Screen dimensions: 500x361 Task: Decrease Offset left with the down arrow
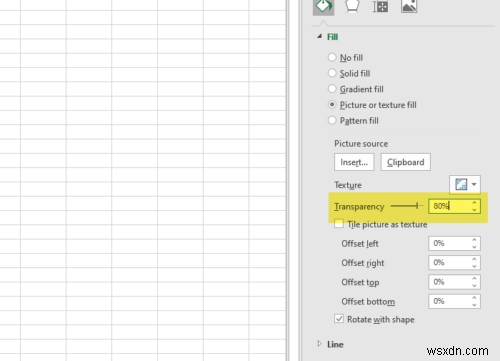point(474,247)
